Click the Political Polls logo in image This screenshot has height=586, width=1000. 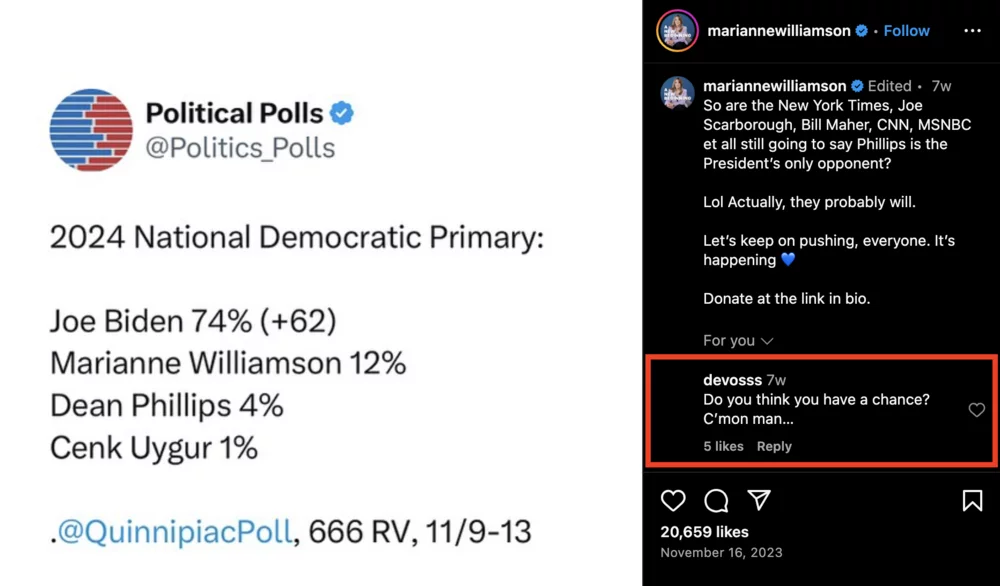(91, 130)
